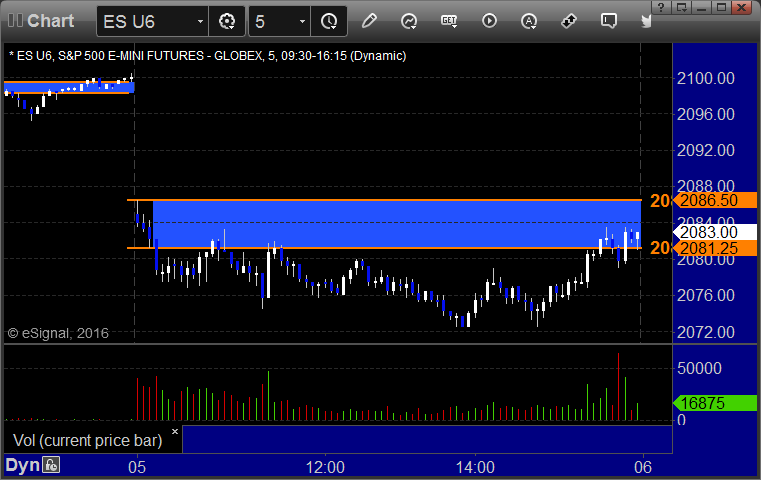This screenshot has width=761, height=480.
Task: Close the Vol study label
Action: pos(175,431)
